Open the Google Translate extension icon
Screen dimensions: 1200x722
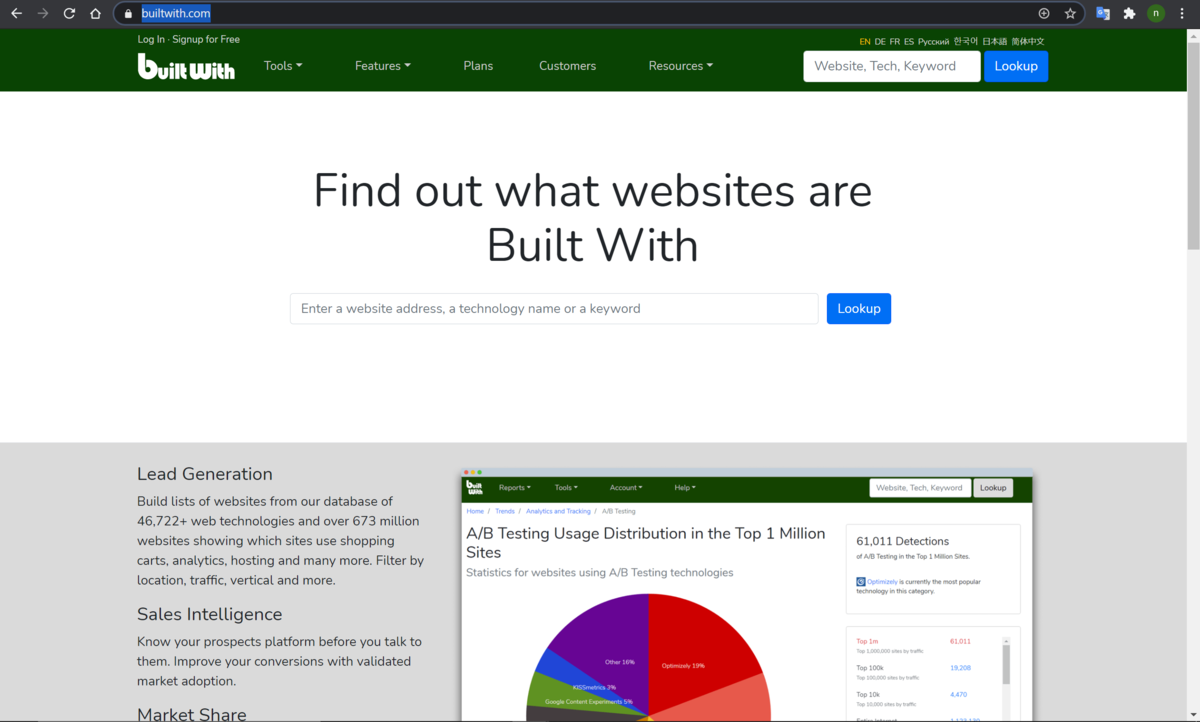coord(1103,13)
